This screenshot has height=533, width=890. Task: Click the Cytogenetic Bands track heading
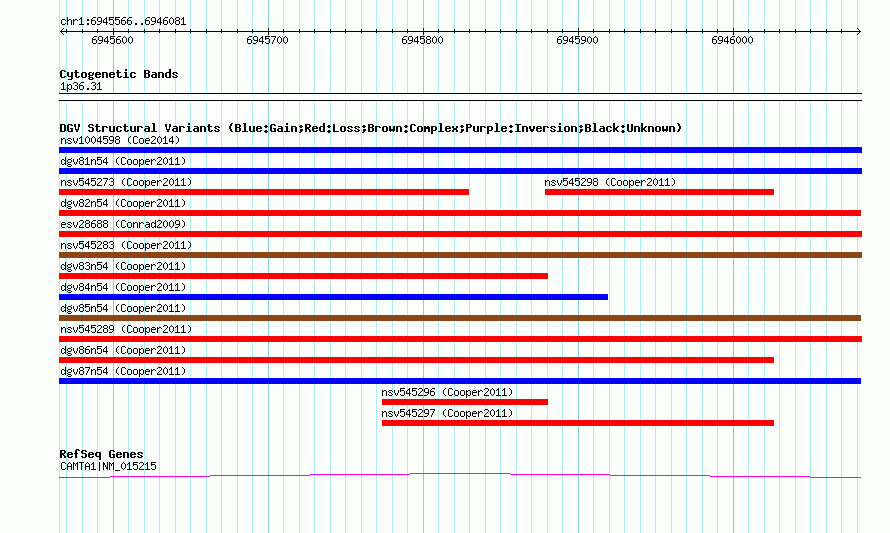(x=119, y=74)
